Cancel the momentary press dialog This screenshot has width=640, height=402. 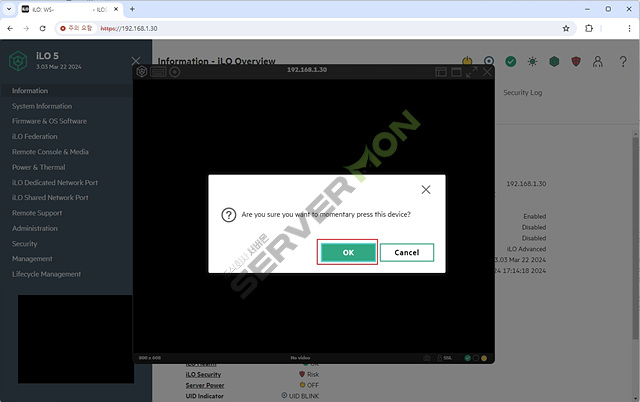click(x=407, y=252)
